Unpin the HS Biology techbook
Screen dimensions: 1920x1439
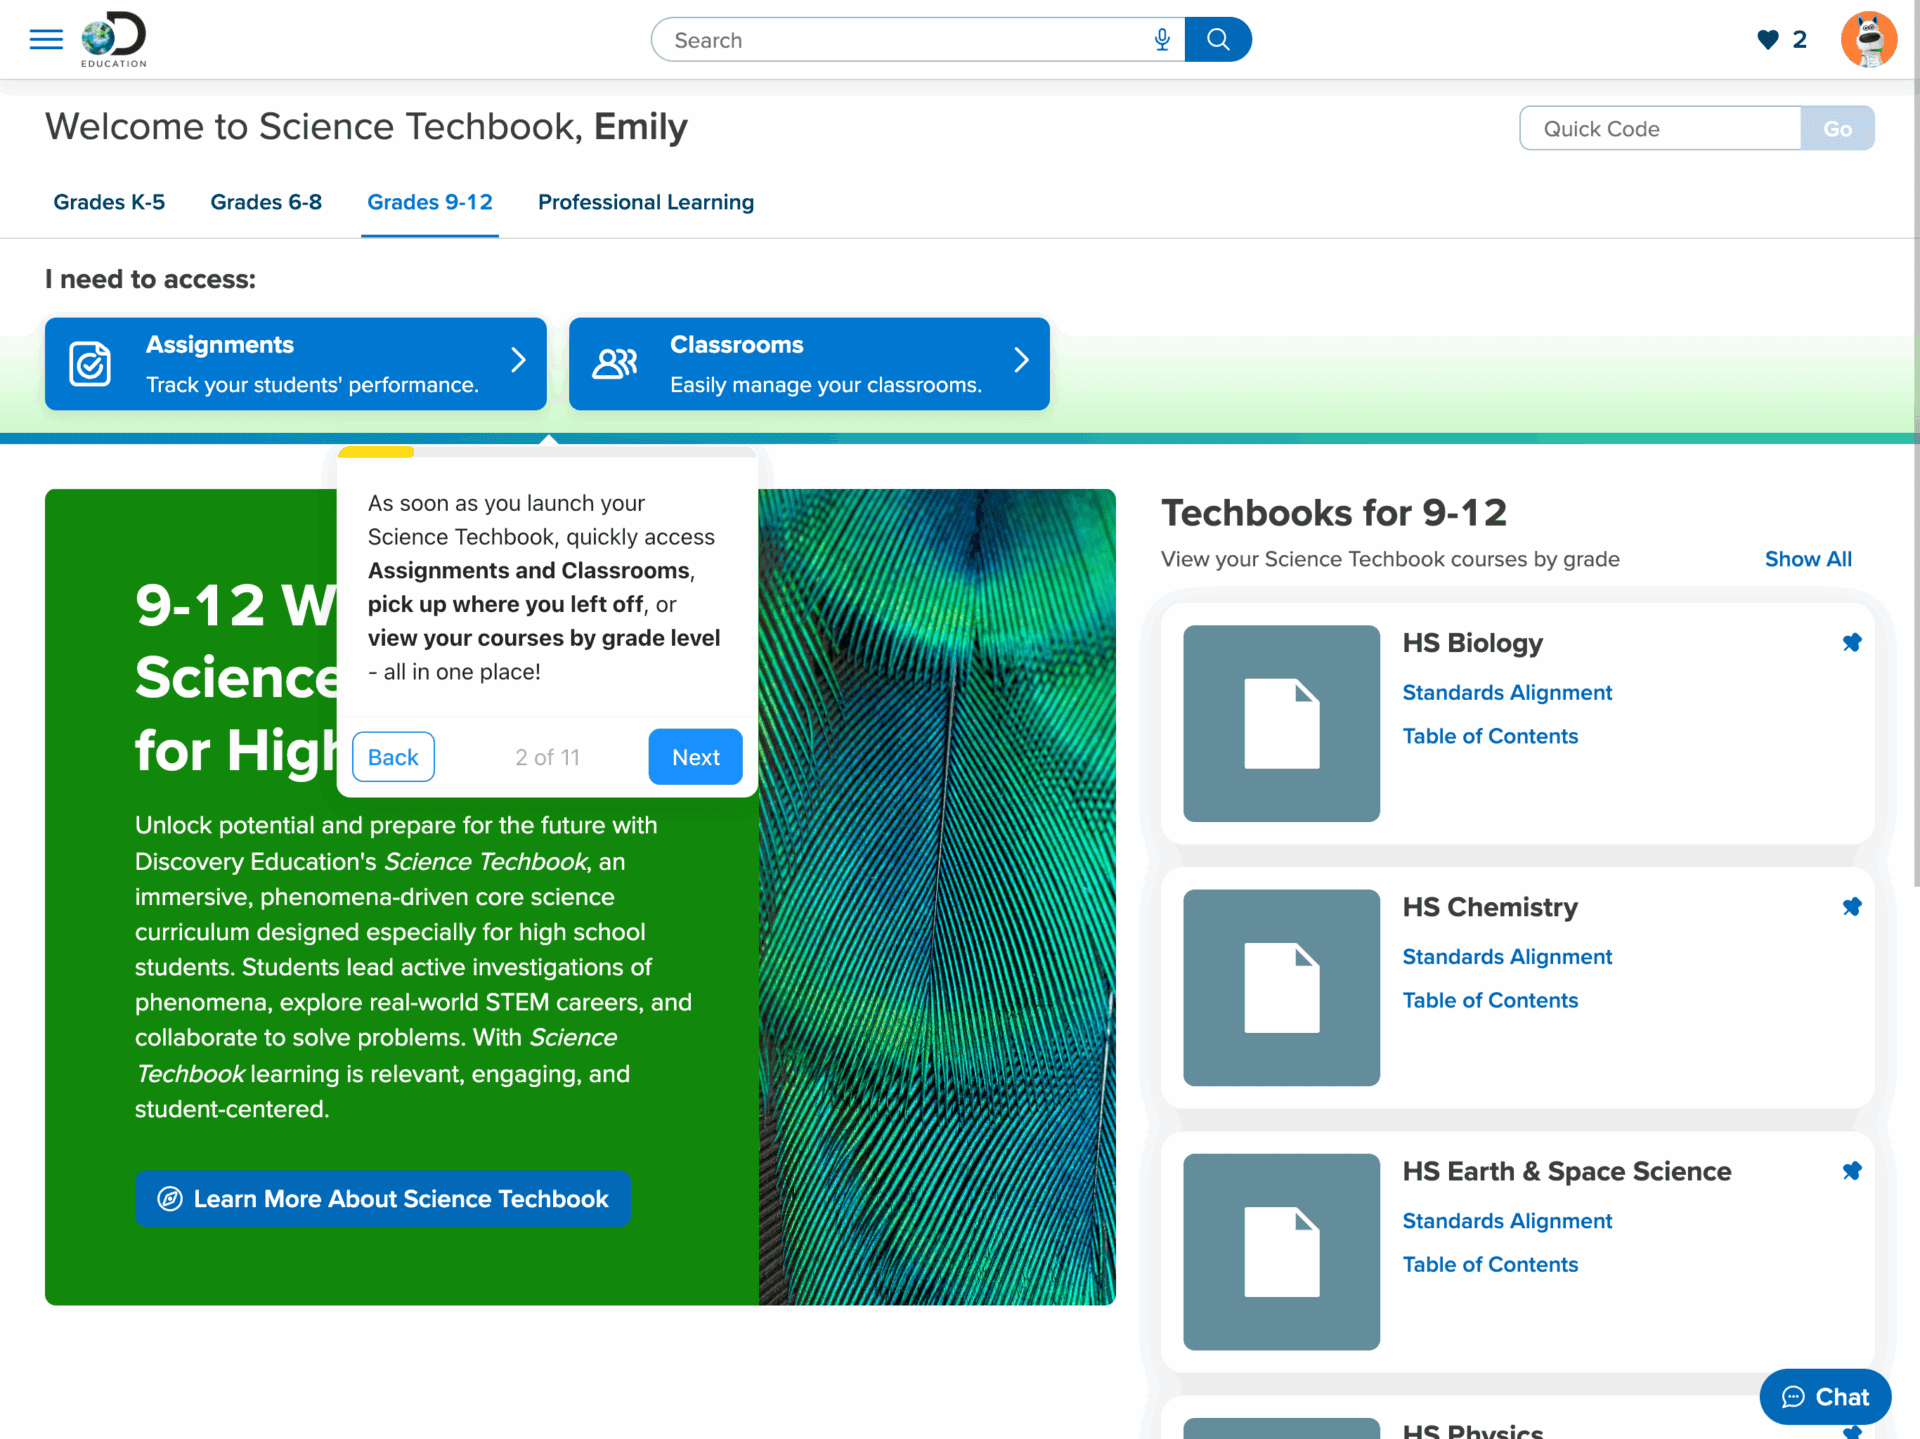pos(1853,642)
